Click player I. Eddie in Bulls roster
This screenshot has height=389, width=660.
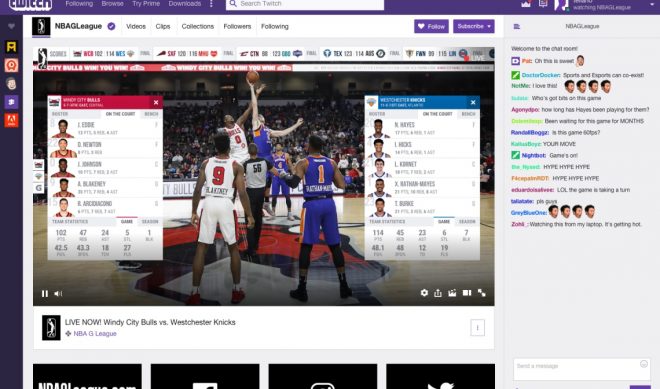[105, 128]
